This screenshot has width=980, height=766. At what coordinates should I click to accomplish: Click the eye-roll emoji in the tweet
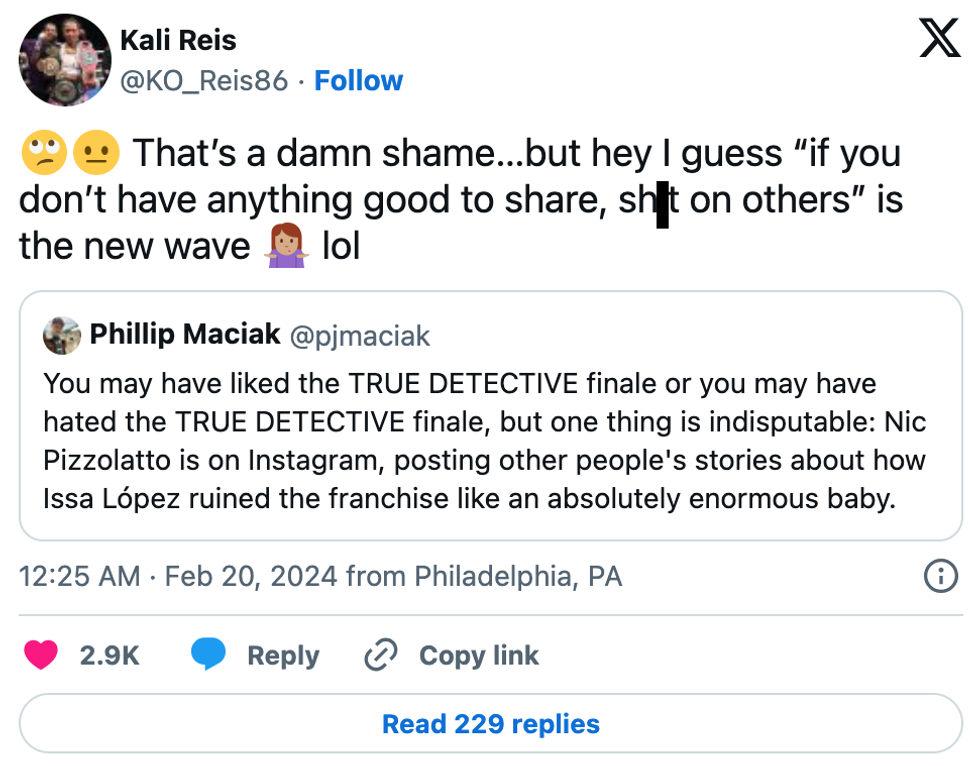point(43,153)
